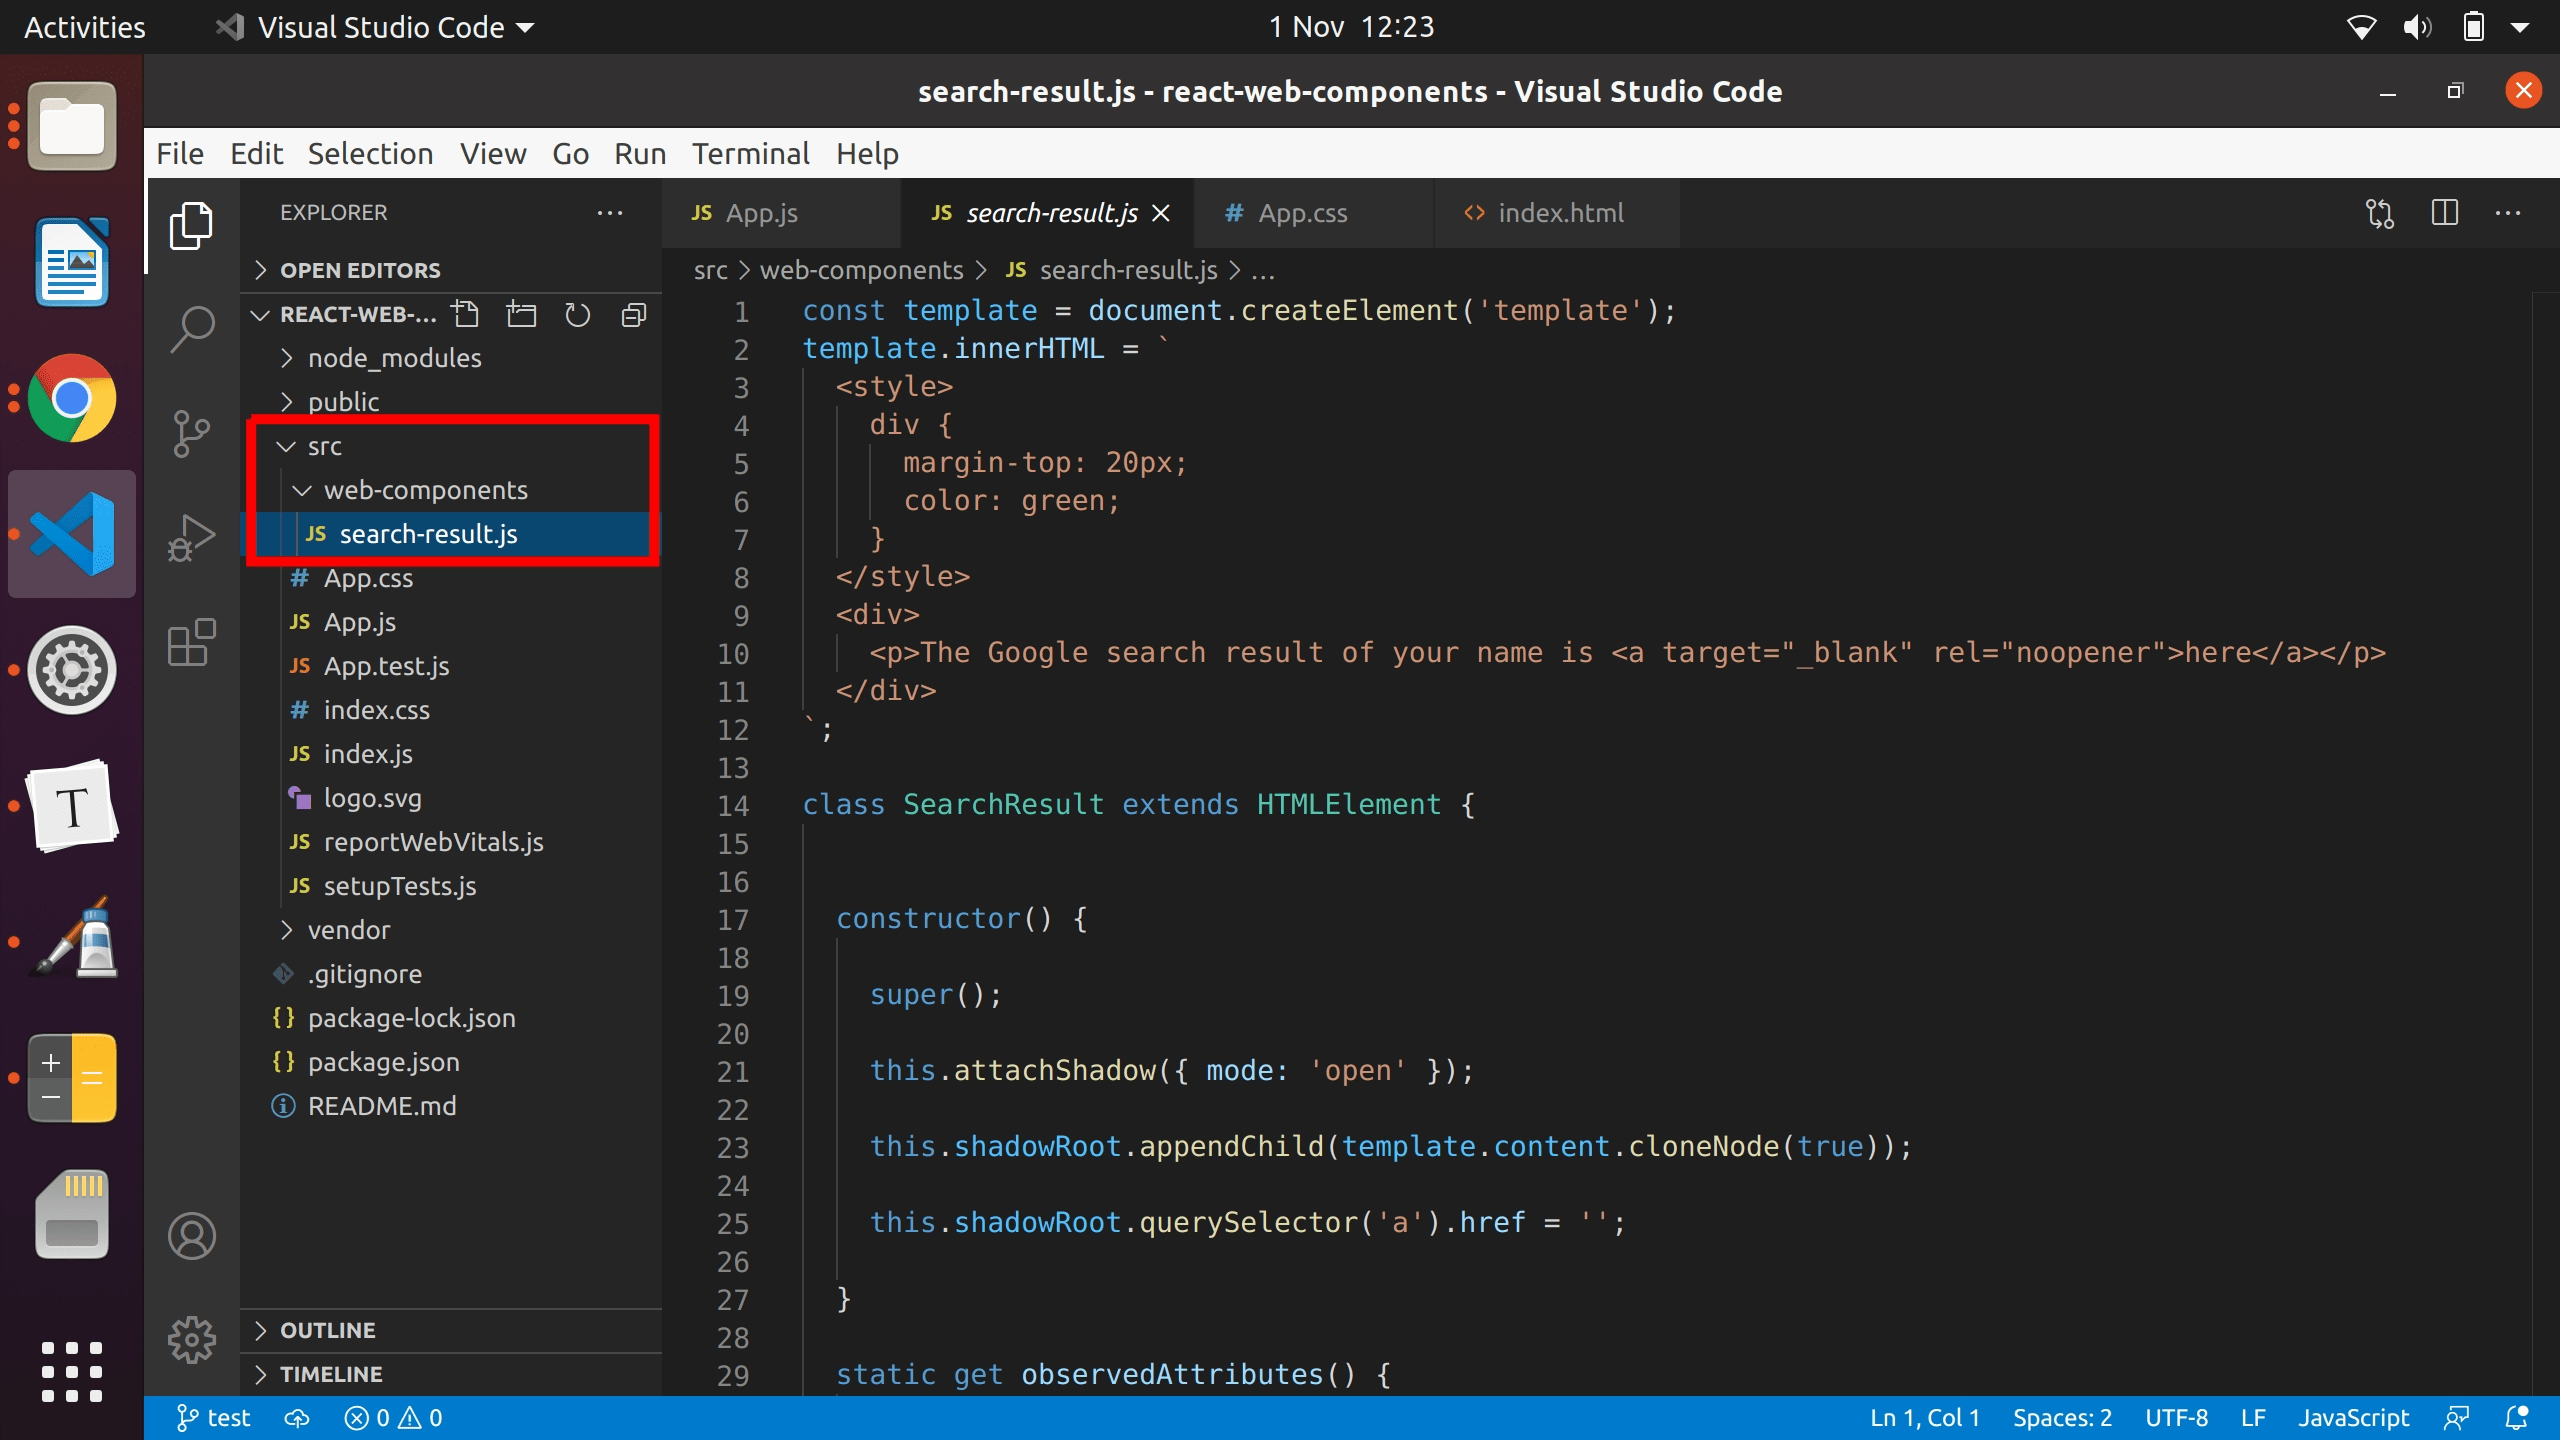Open the Source Control view
The height and width of the screenshot is (1440, 2560).
pyautogui.click(x=191, y=432)
